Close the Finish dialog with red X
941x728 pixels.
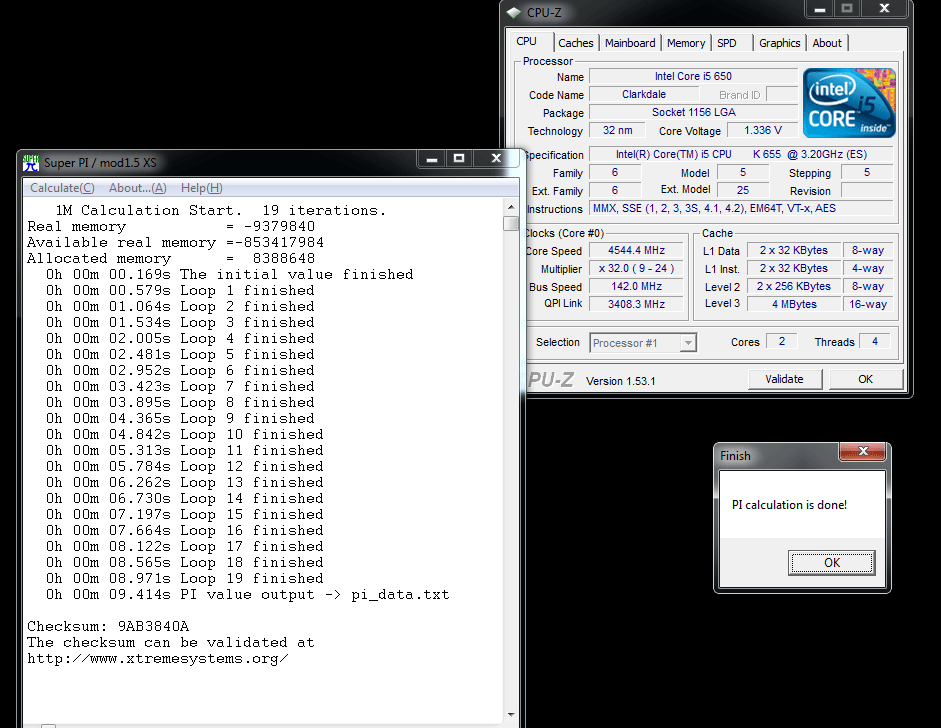863,451
